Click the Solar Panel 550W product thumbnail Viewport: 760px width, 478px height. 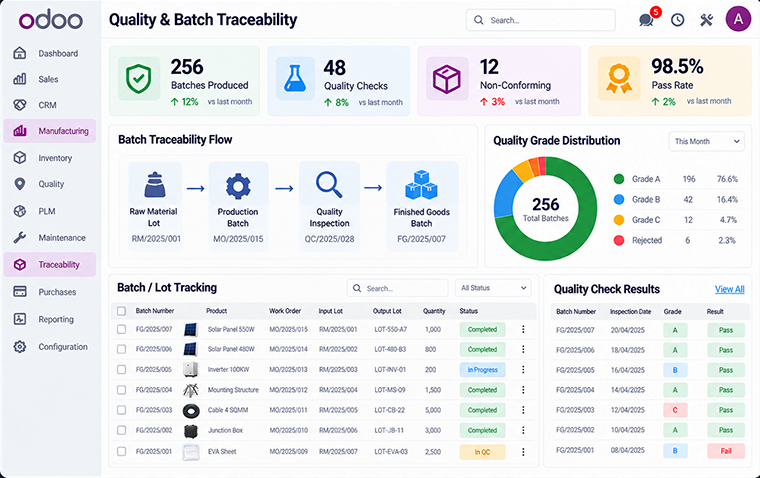[190, 330]
